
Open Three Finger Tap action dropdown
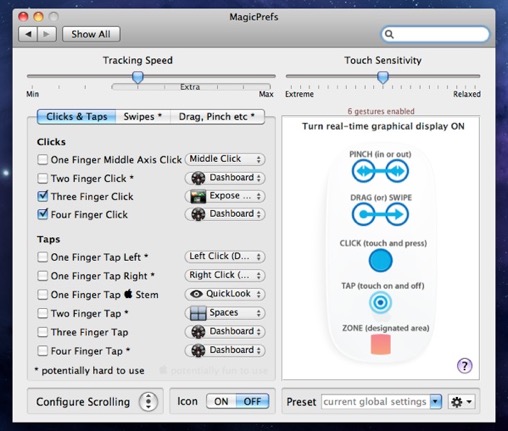(225, 331)
